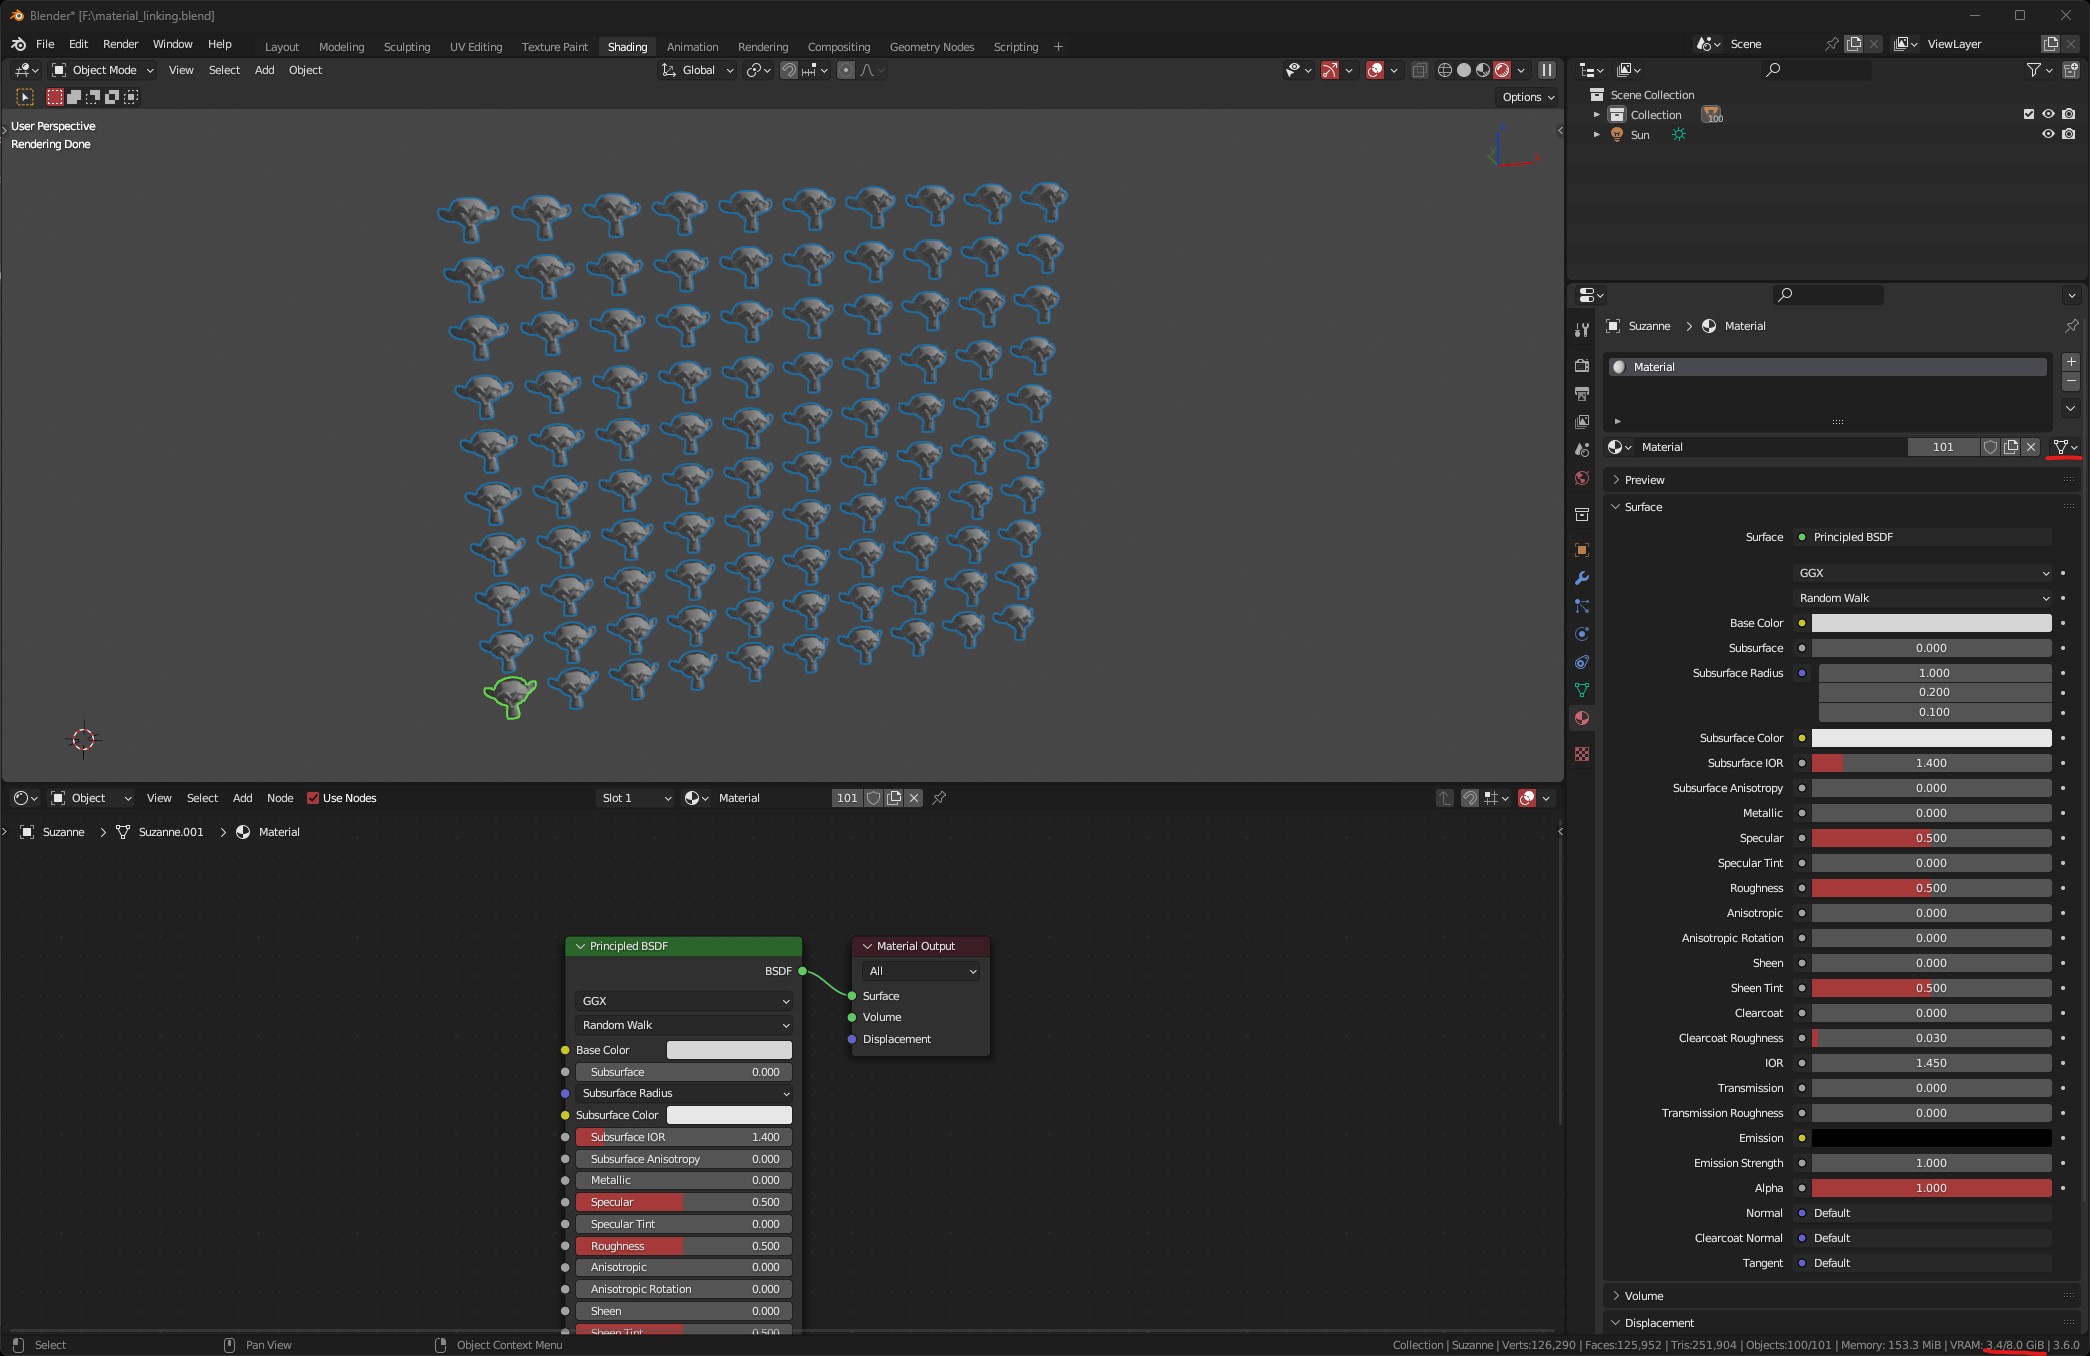Open Random Walk subsurface method dropdown in Properties
This screenshot has height=1356, width=2090.
coord(1924,598)
